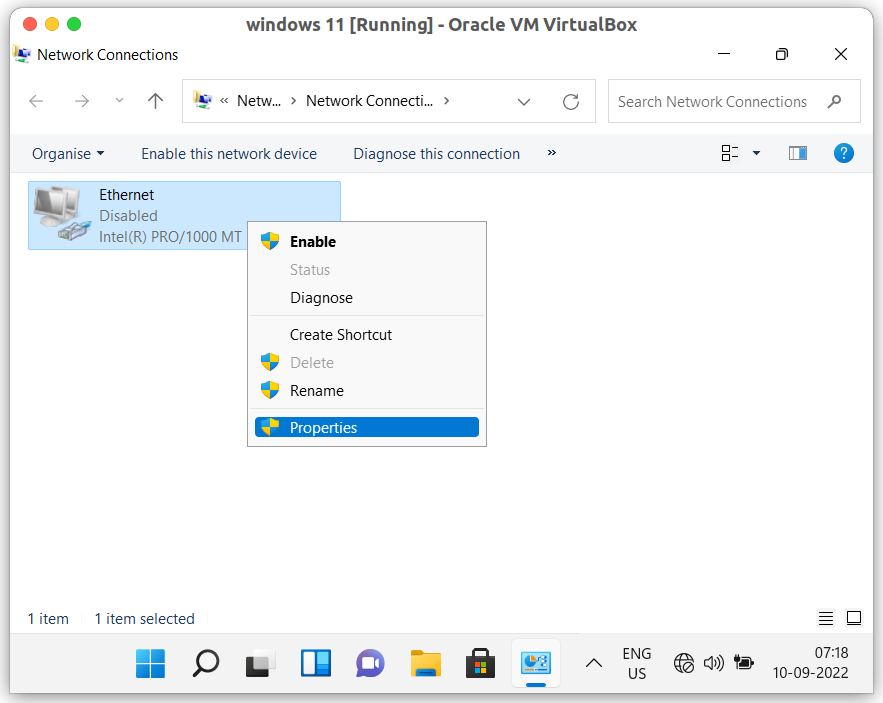
Task: Open the blue Help question mark icon
Action: (843, 153)
